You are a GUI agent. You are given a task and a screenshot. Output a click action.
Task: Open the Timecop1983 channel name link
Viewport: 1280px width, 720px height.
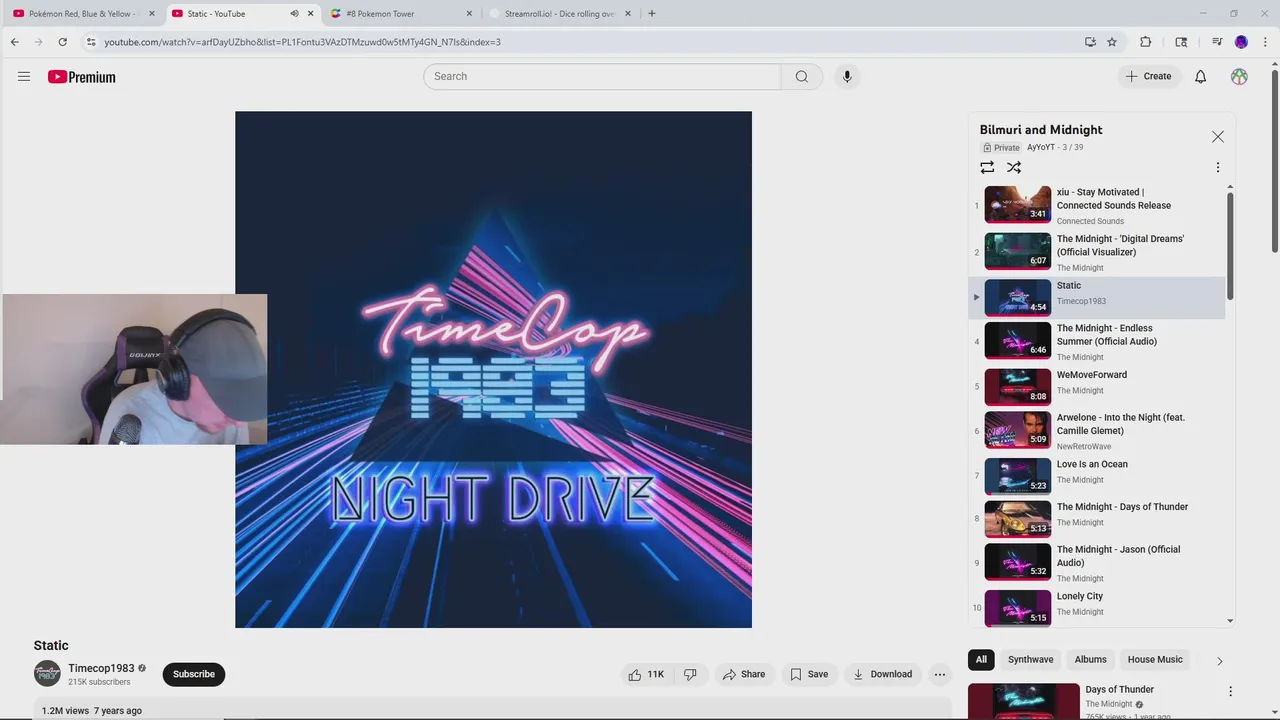101,668
